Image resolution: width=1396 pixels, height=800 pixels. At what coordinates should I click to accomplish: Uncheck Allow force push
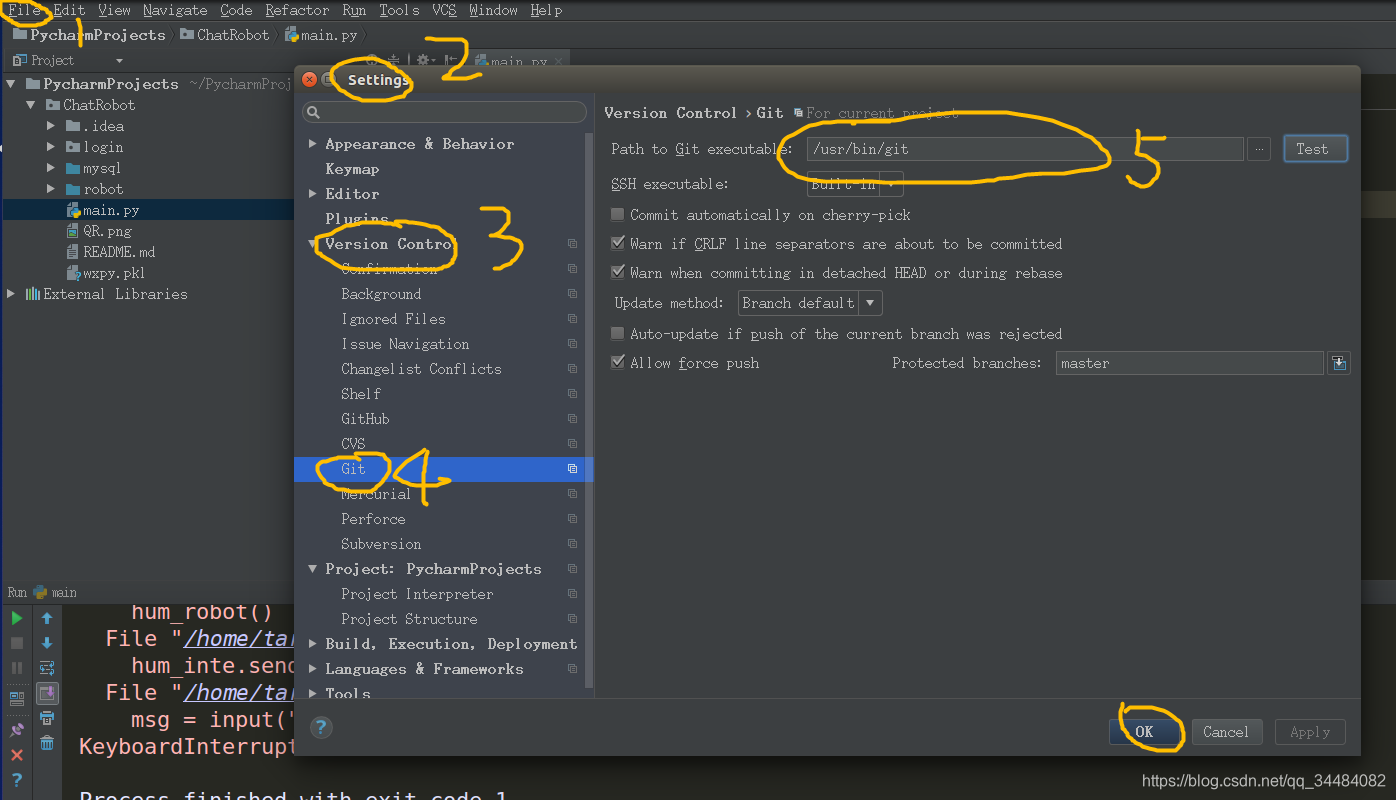618,363
